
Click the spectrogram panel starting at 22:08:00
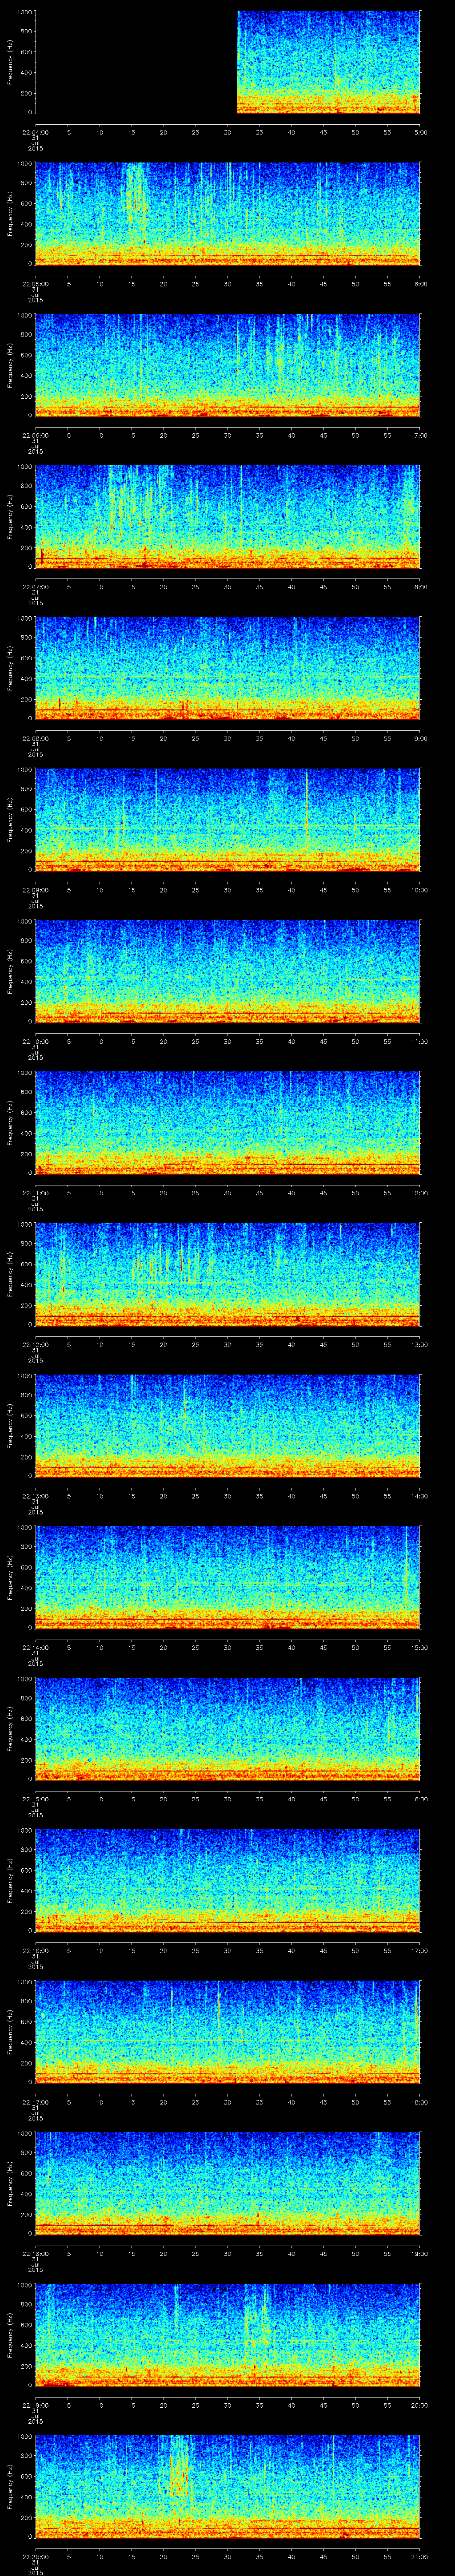(227, 669)
